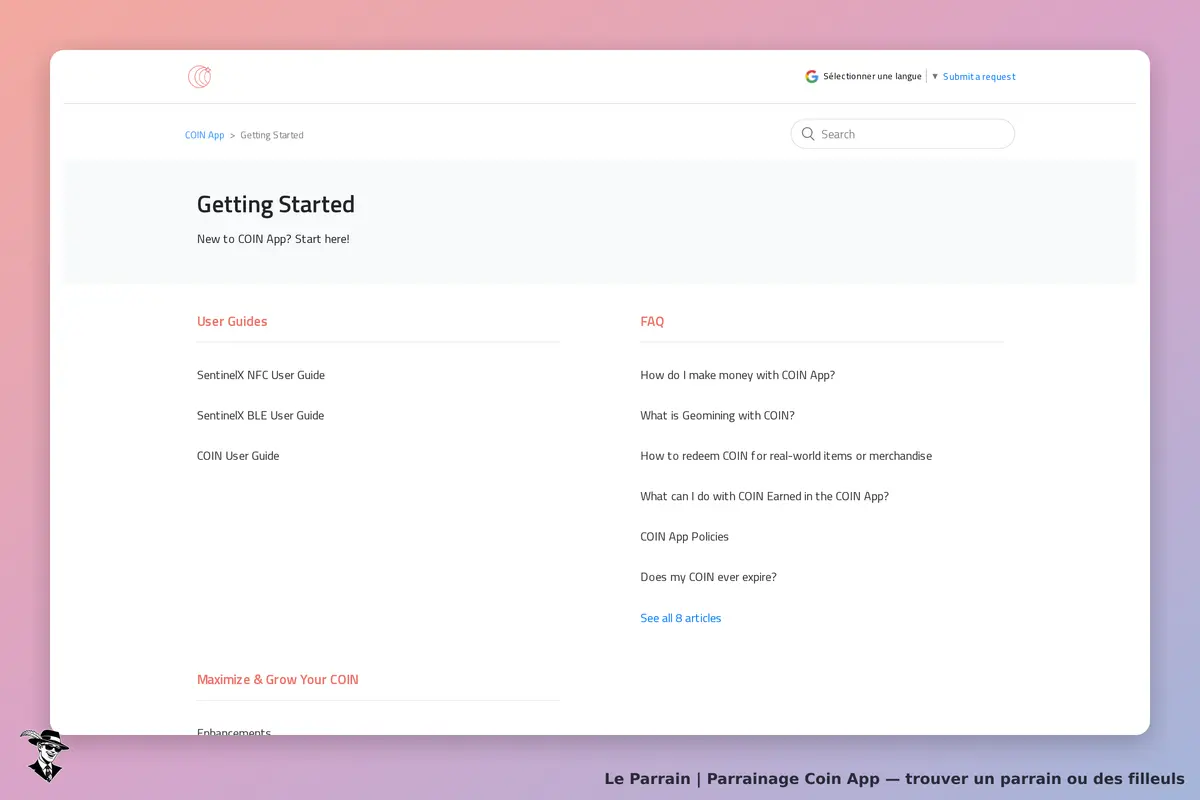The height and width of the screenshot is (800, 1200).
Task: Open Does my COIN ever expire article
Action: [709, 577]
